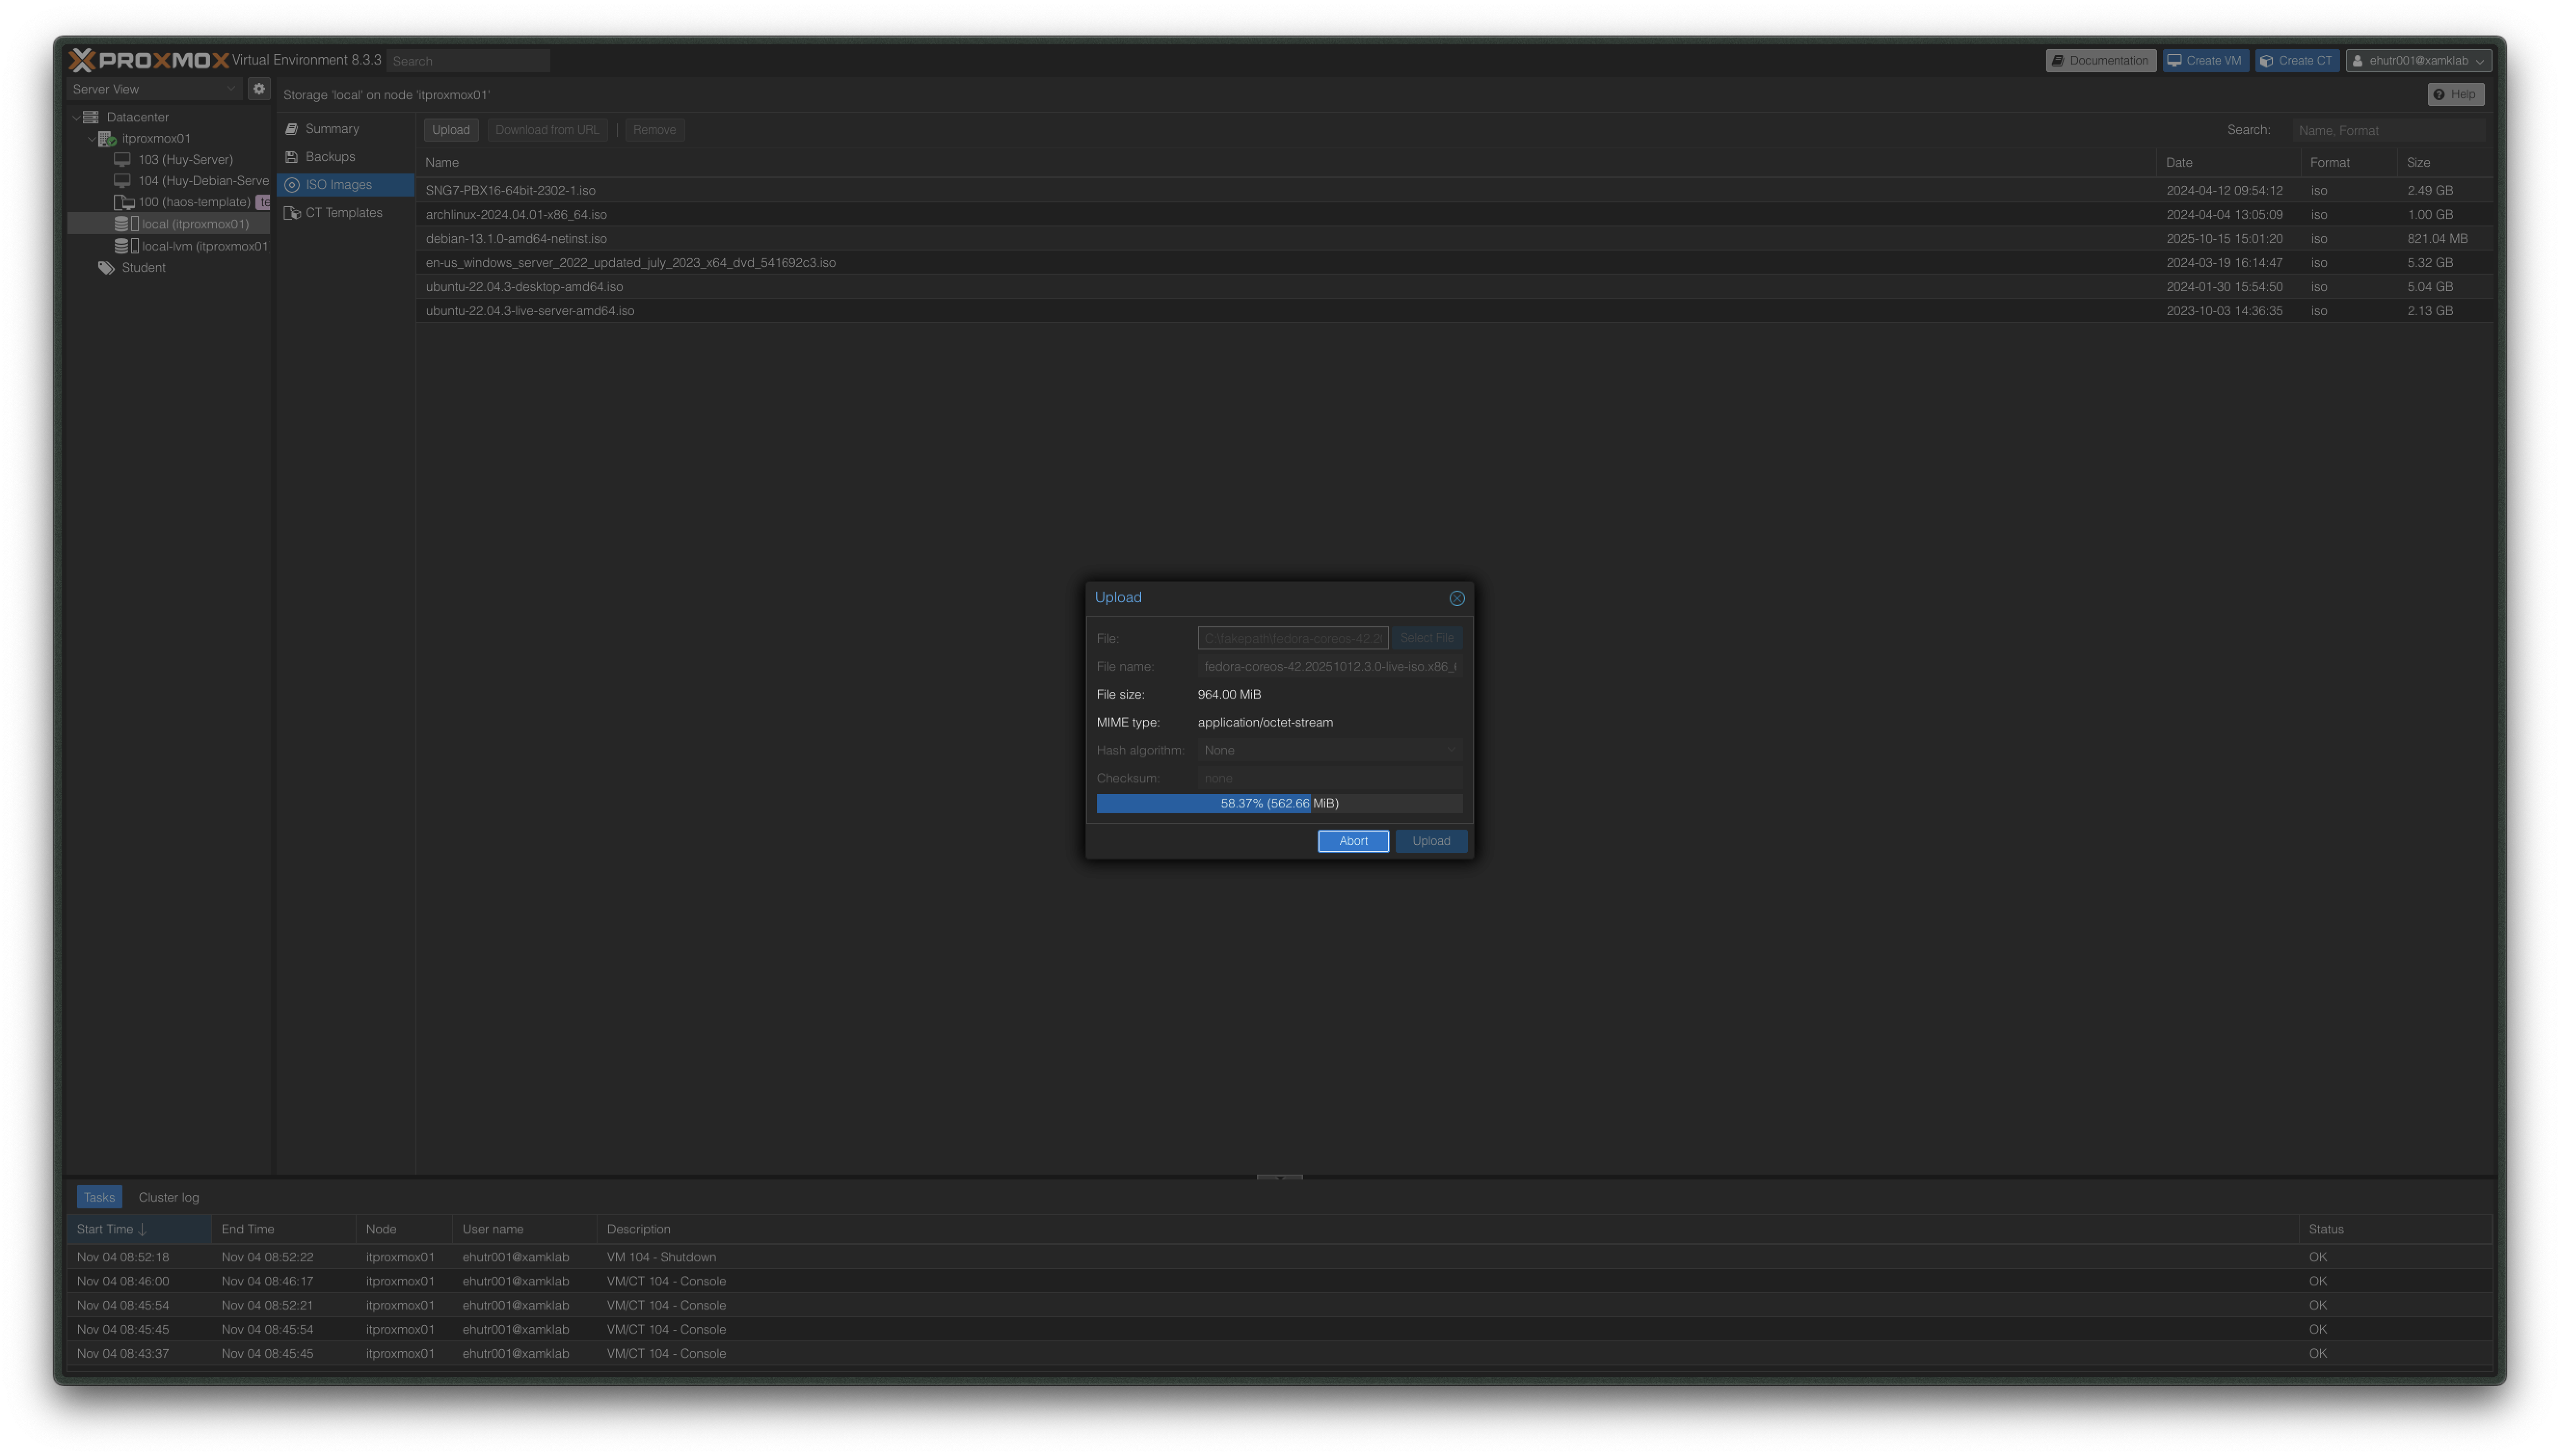Screen dimensions: 2560x1456
Task: Collapse the itproxmox01 node expander
Action: click(92, 138)
